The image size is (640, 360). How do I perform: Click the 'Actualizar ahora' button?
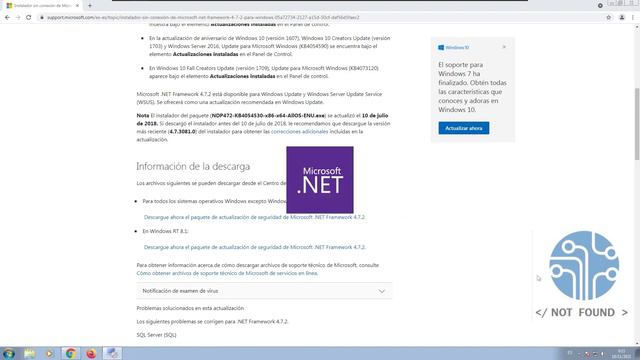464,128
